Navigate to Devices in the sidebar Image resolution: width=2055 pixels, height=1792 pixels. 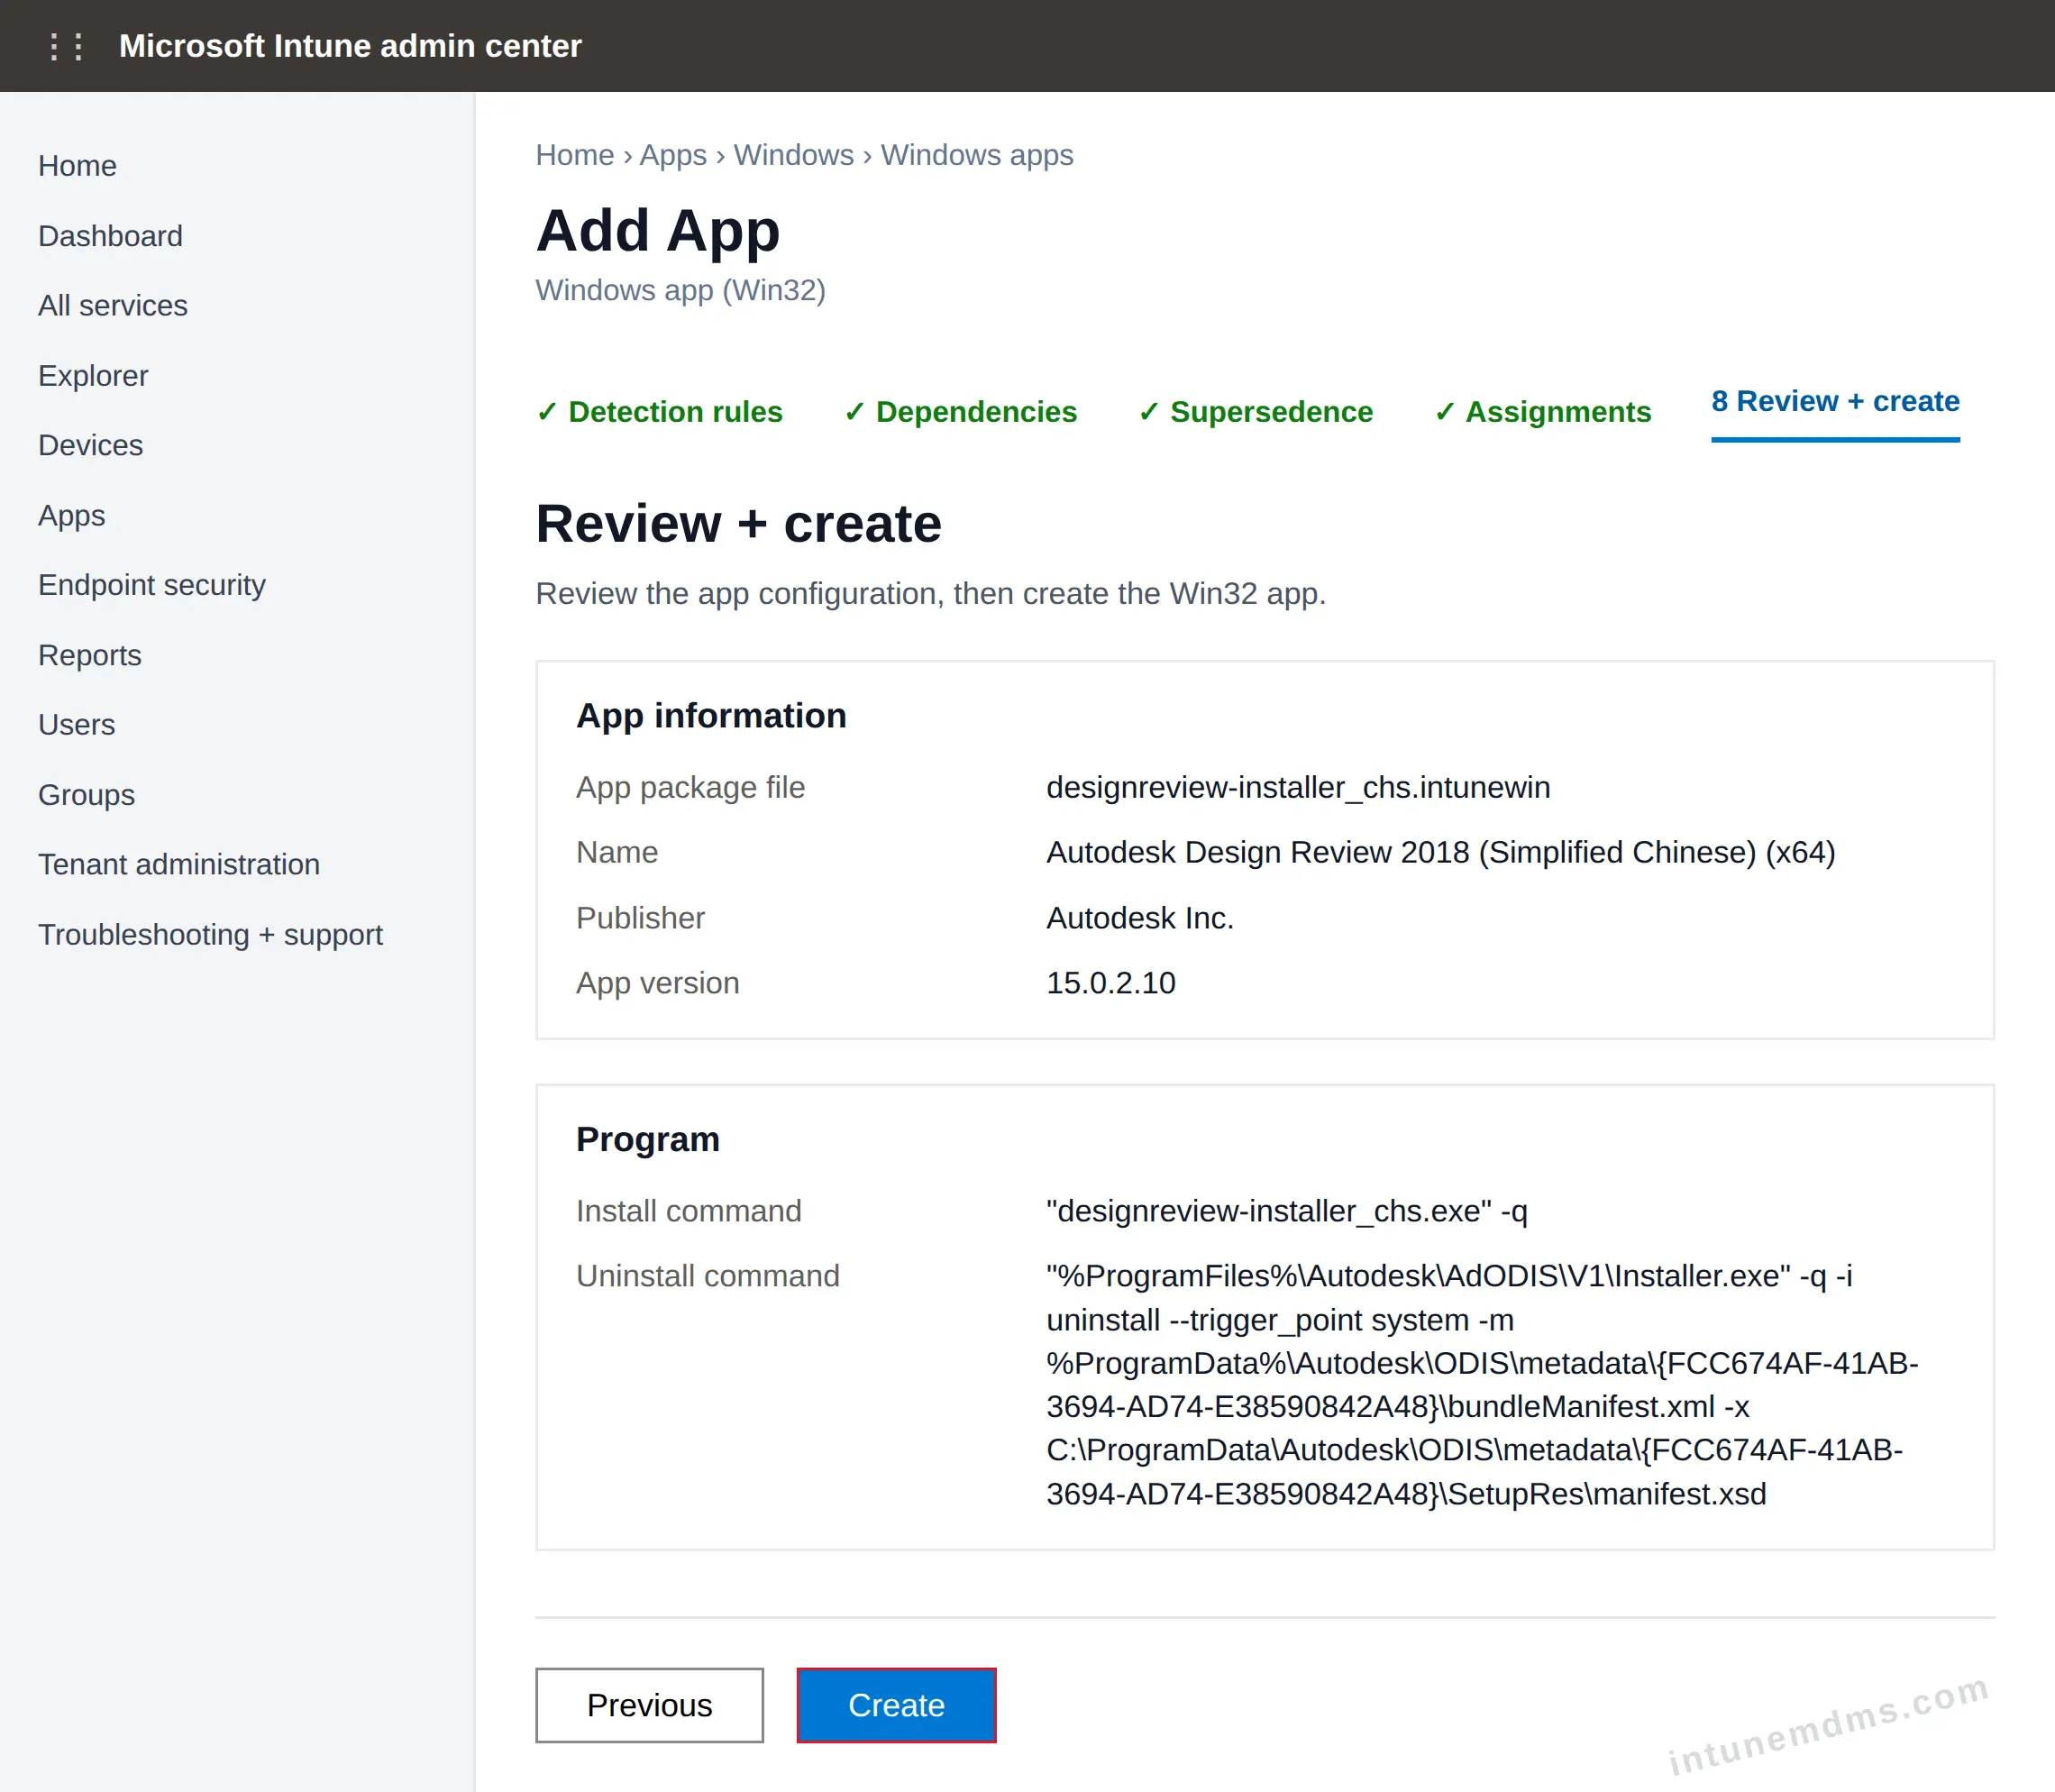point(90,445)
